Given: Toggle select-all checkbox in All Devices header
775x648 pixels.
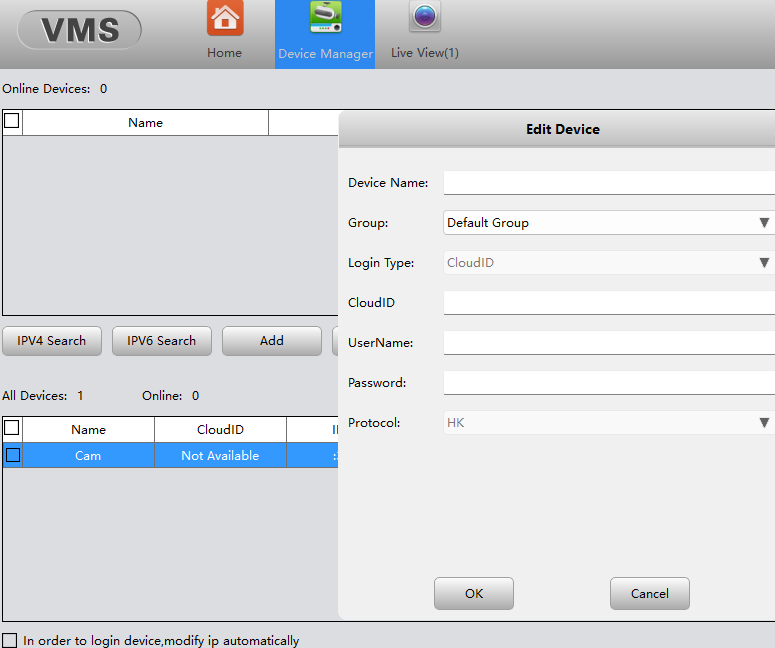Looking at the screenshot, I should (12, 429).
